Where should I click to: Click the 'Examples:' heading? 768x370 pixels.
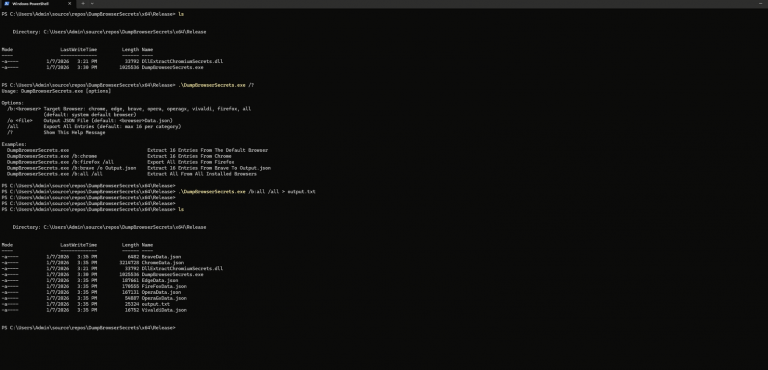pyautogui.click(x=14, y=145)
